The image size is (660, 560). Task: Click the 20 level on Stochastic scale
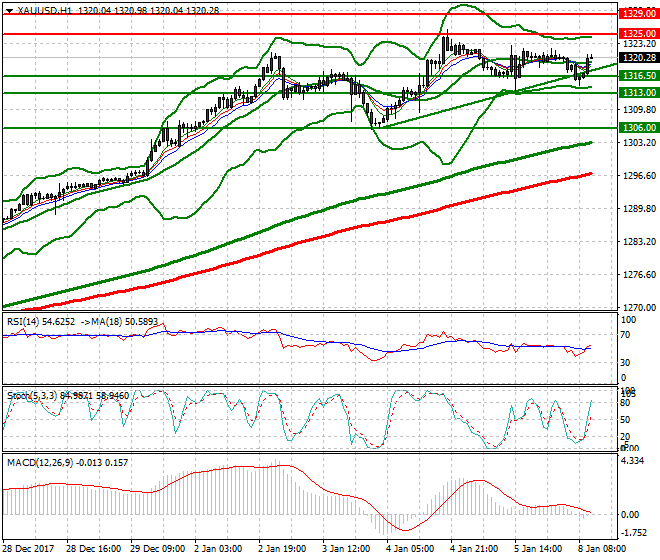625,437
